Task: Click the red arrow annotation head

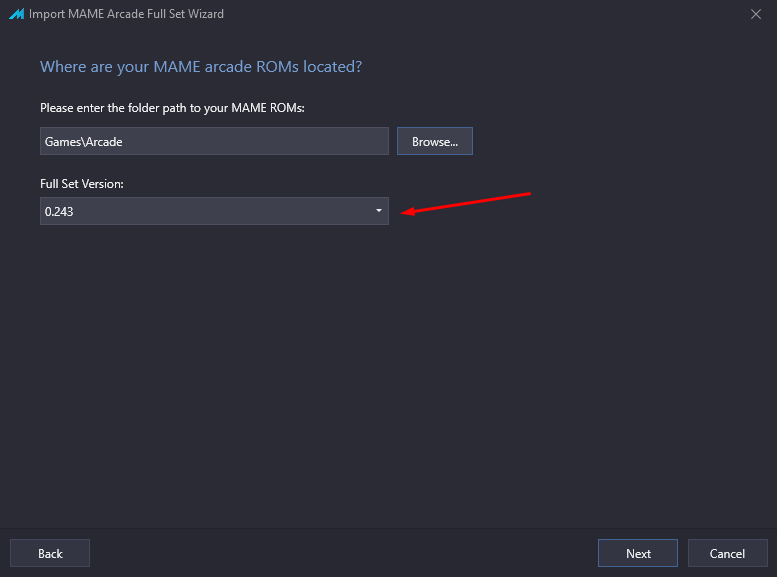Action: [x=408, y=212]
